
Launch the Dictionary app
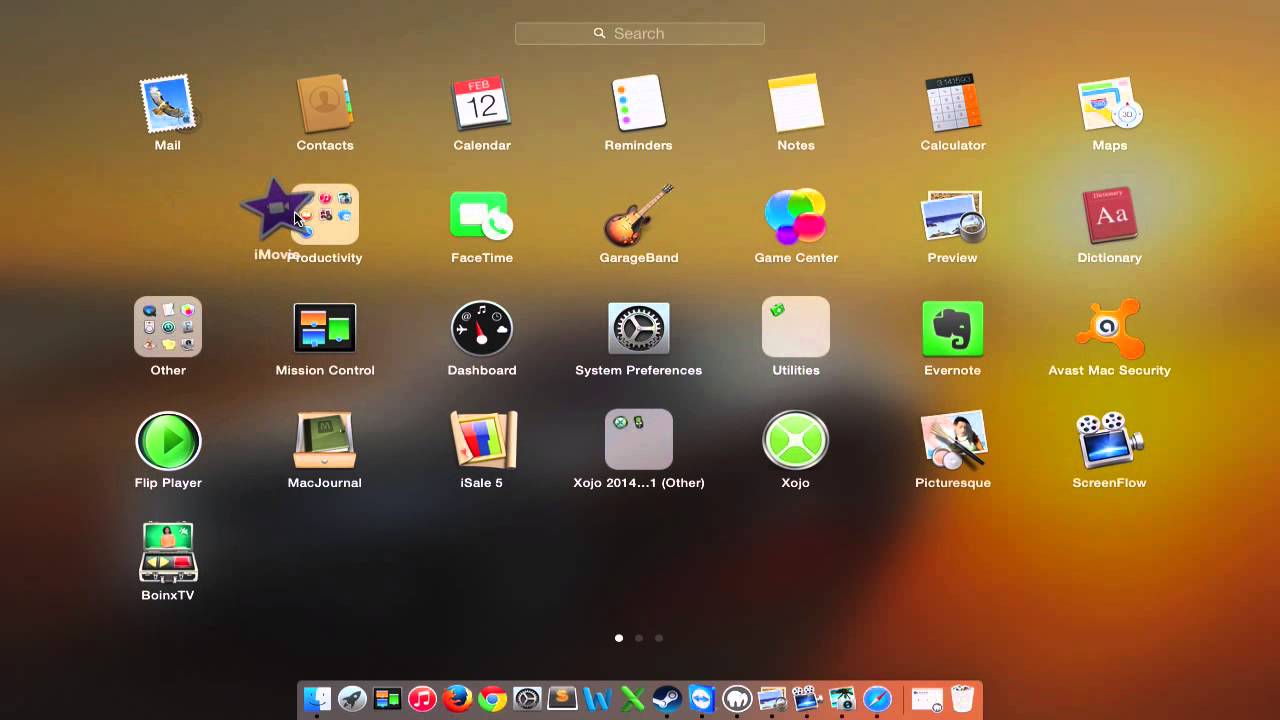click(x=1110, y=216)
